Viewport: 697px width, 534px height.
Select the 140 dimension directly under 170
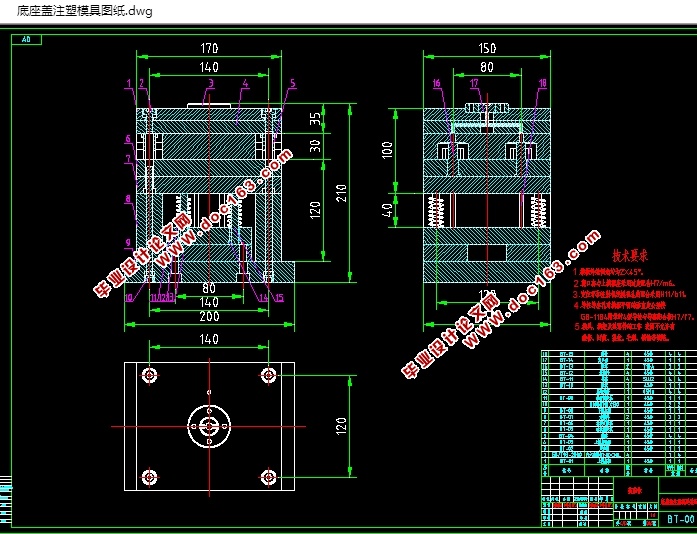tap(209, 67)
